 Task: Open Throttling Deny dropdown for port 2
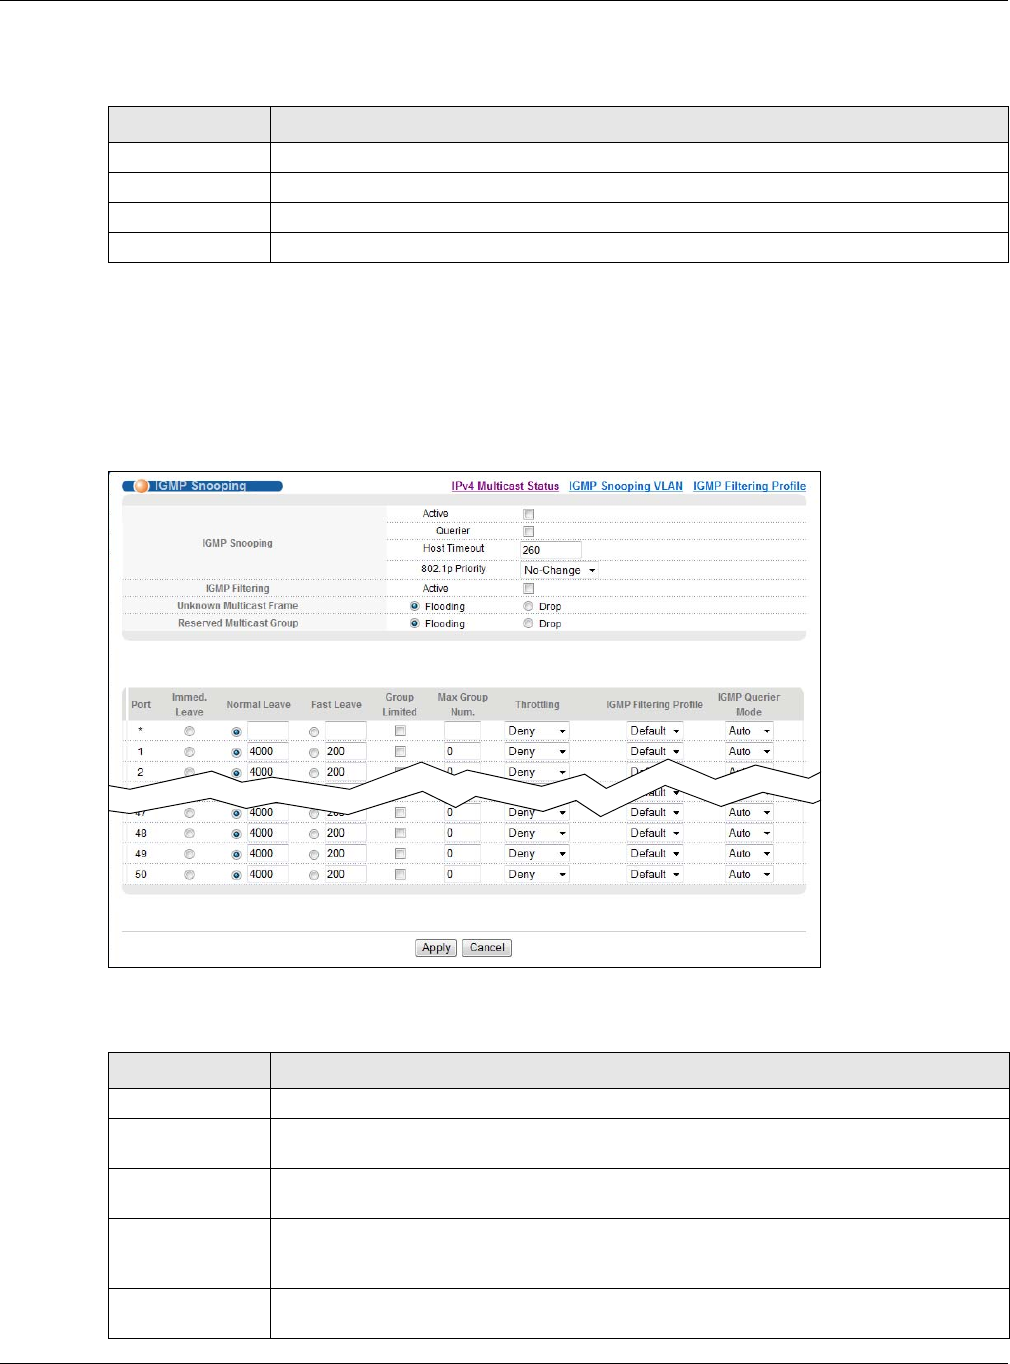pyautogui.click(x=537, y=772)
